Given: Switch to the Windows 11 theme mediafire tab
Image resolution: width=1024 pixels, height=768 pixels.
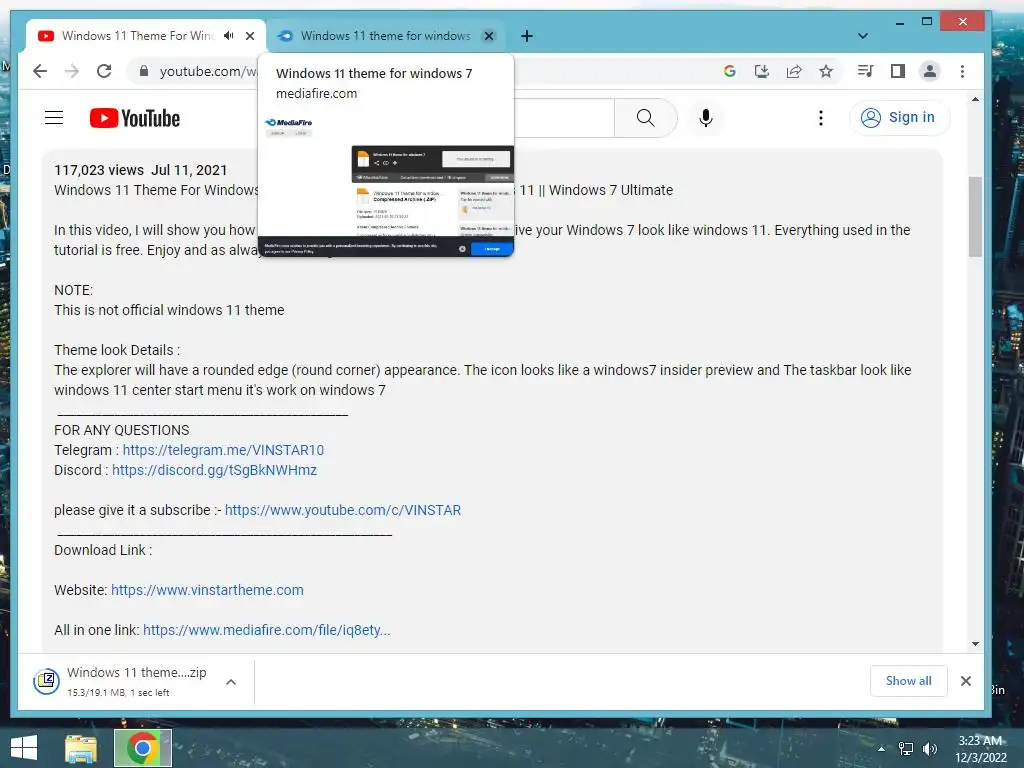Looking at the screenshot, I should coord(385,36).
